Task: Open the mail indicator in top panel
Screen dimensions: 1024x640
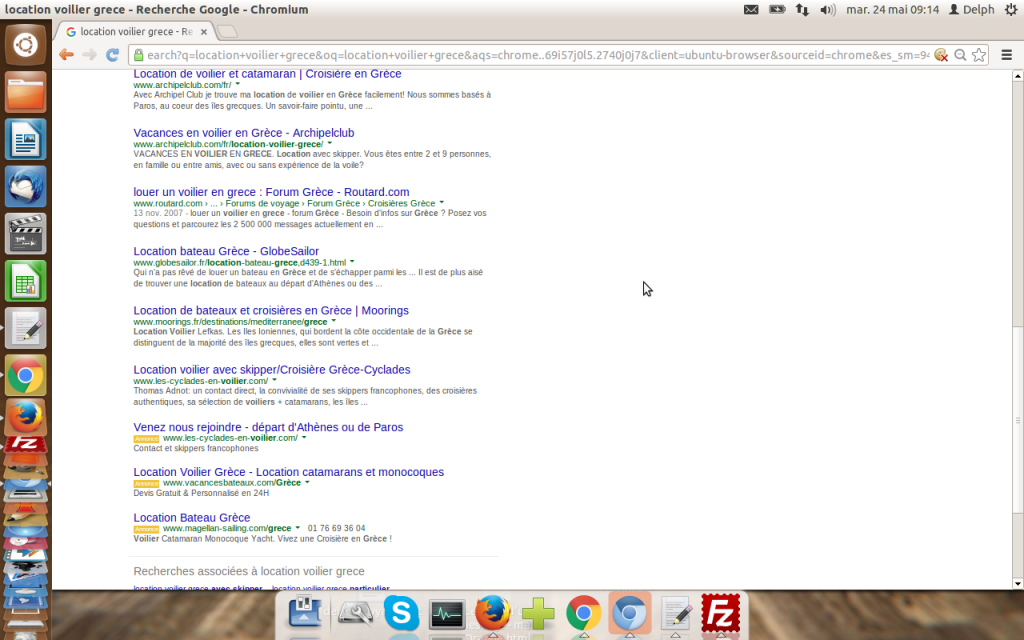Action: click(751, 10)
